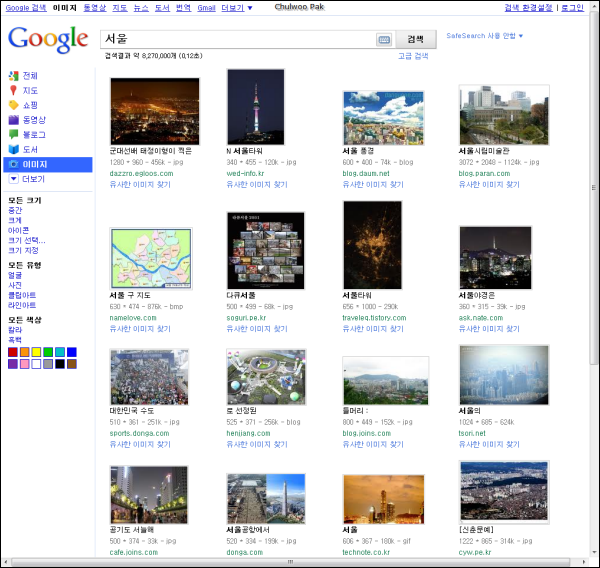Click 유사한 이미지 찾기 under namelove.com
The image size is (600, 568).
[x=140, y=329]
